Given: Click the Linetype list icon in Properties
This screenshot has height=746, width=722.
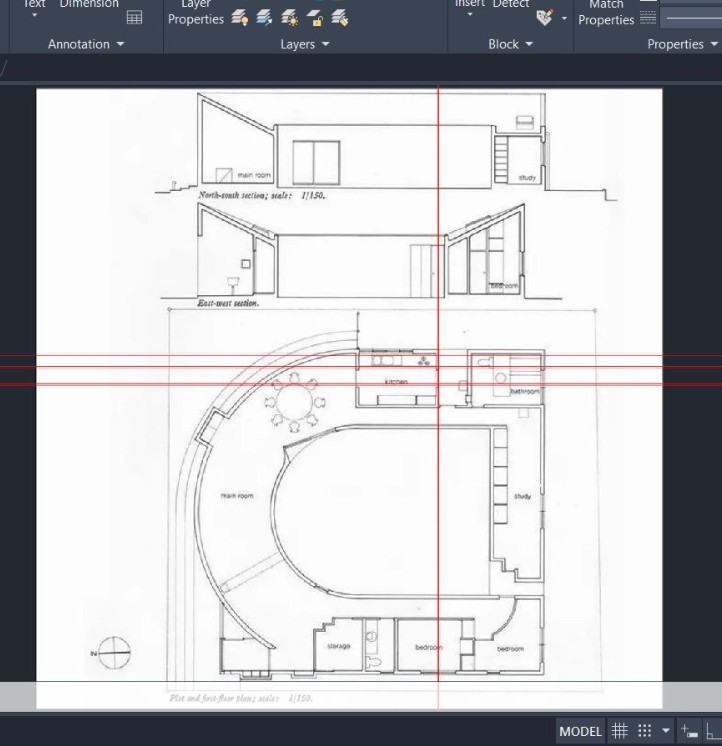Looking at the screenshot, I should point(648,18).
